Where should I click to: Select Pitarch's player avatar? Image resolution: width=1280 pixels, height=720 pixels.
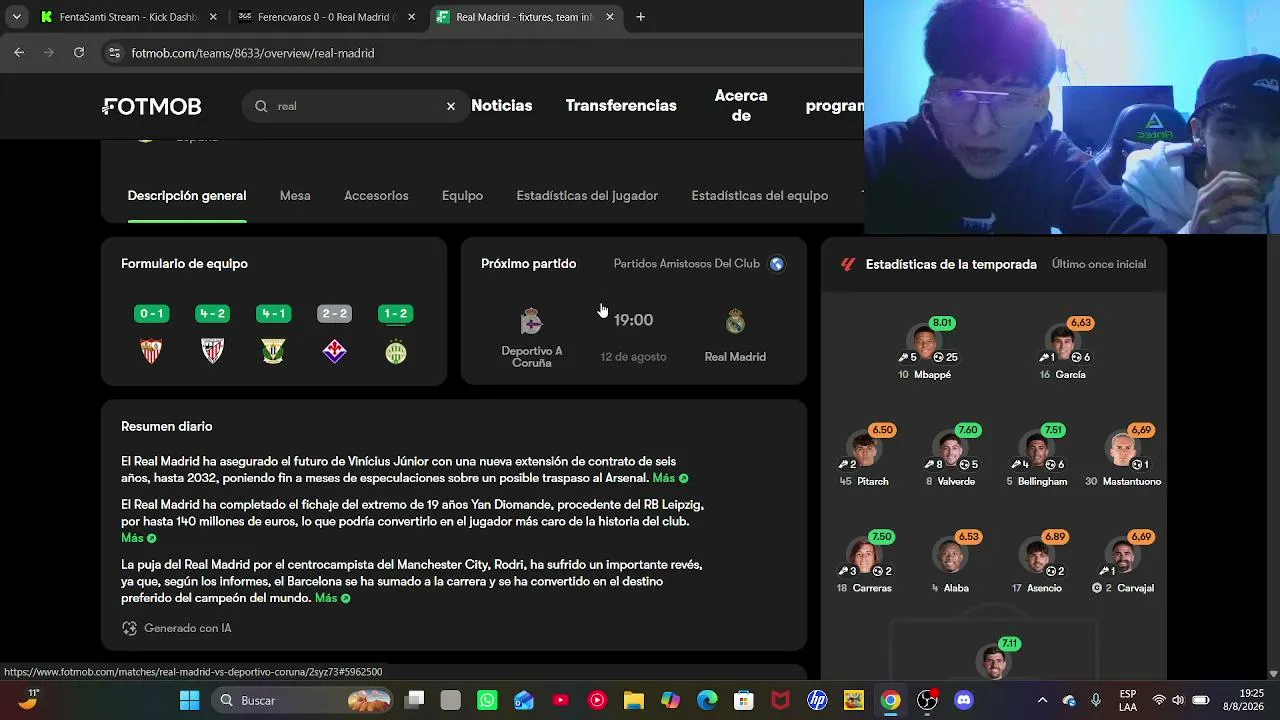click(865, 451)
